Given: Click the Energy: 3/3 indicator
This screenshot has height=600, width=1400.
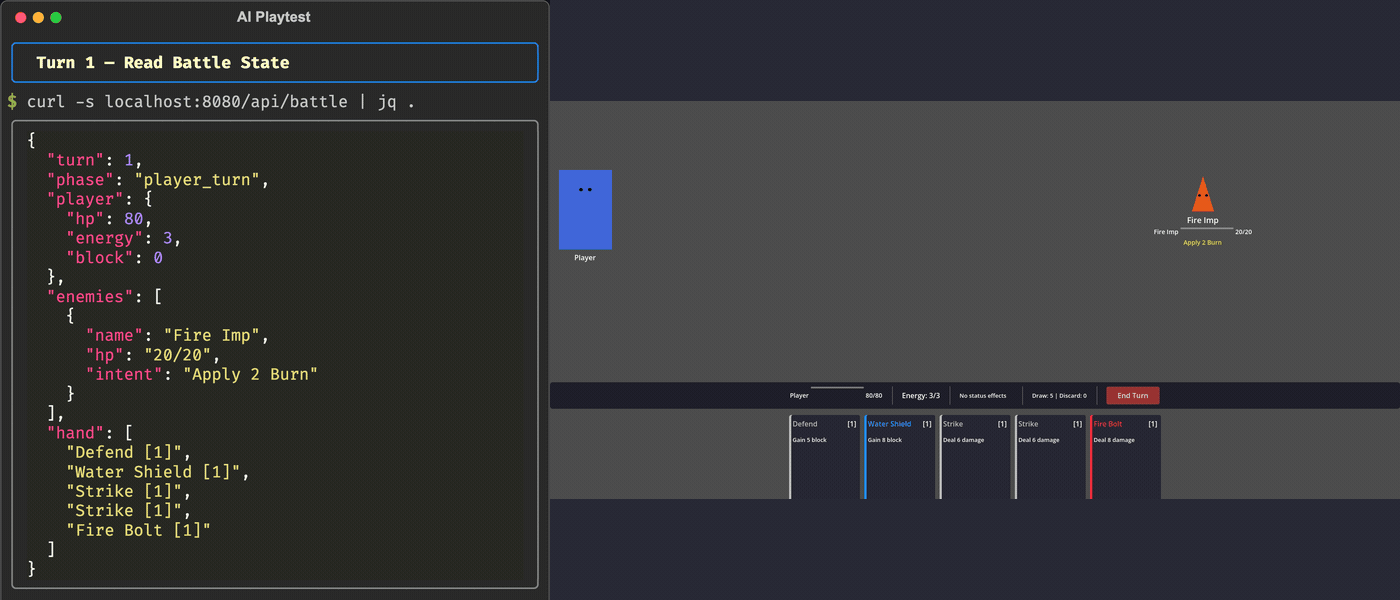Looking at the screenshot, I should click(920, 395).
